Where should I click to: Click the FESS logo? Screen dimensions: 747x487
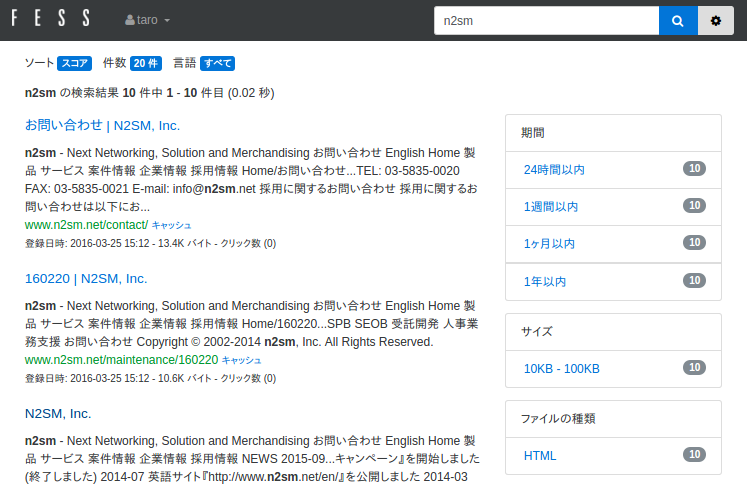[50, 19]
